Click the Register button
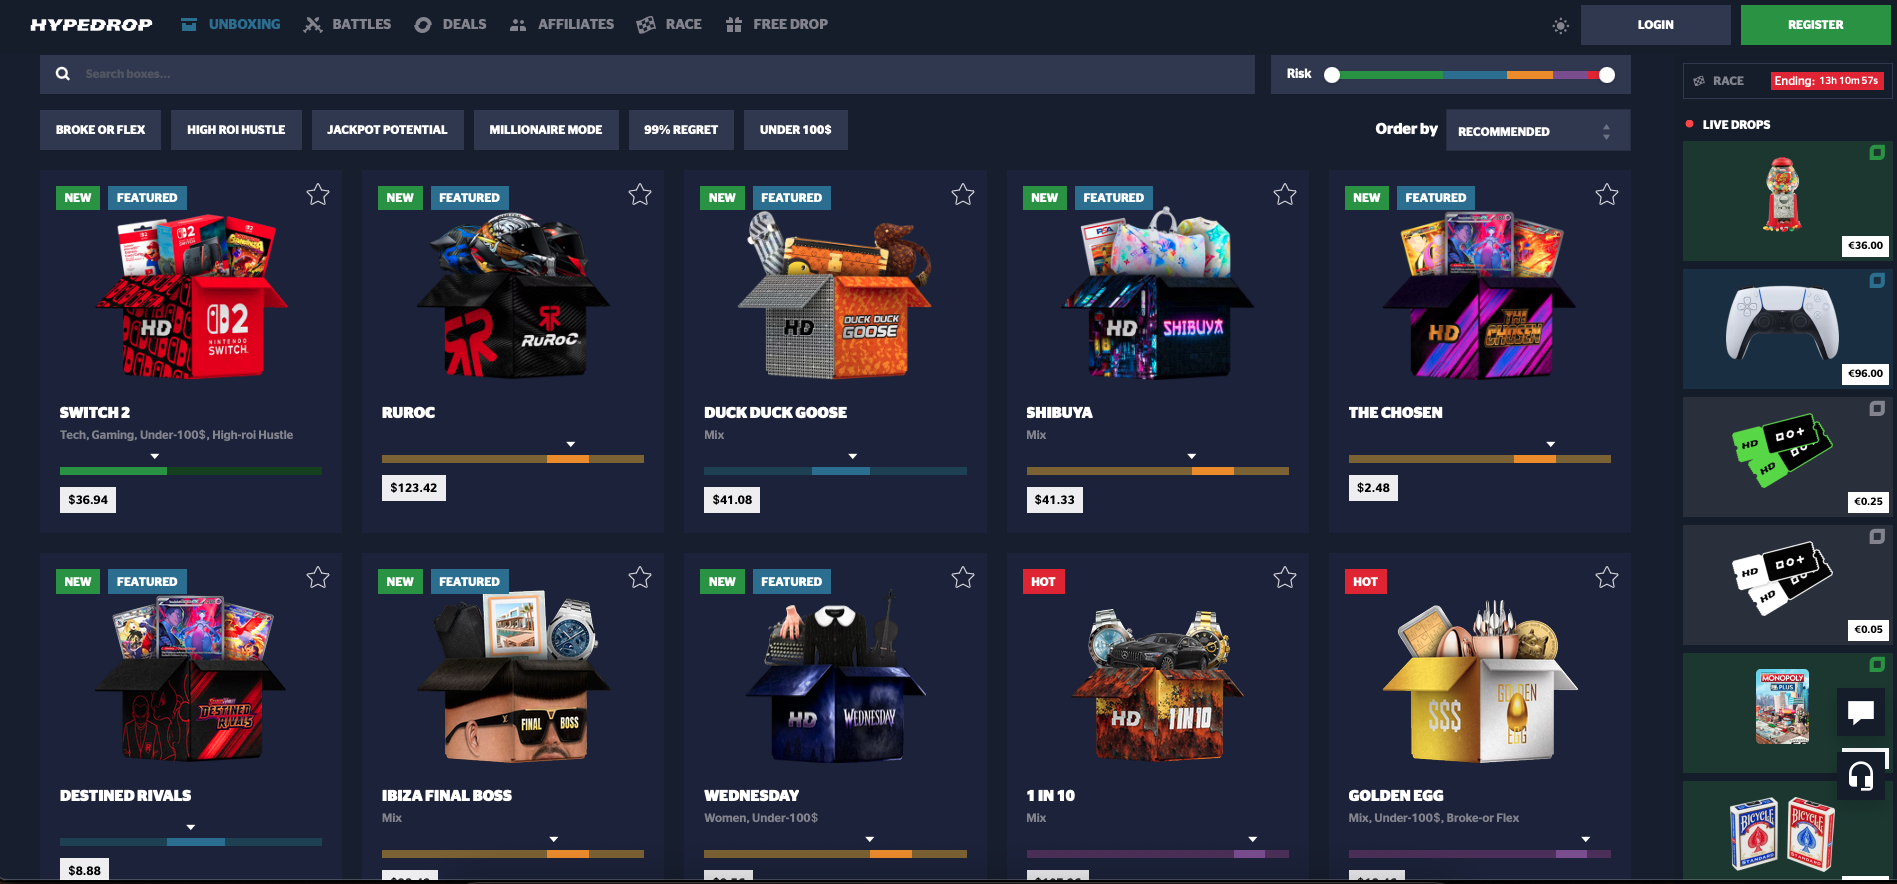 point(1815,25)
